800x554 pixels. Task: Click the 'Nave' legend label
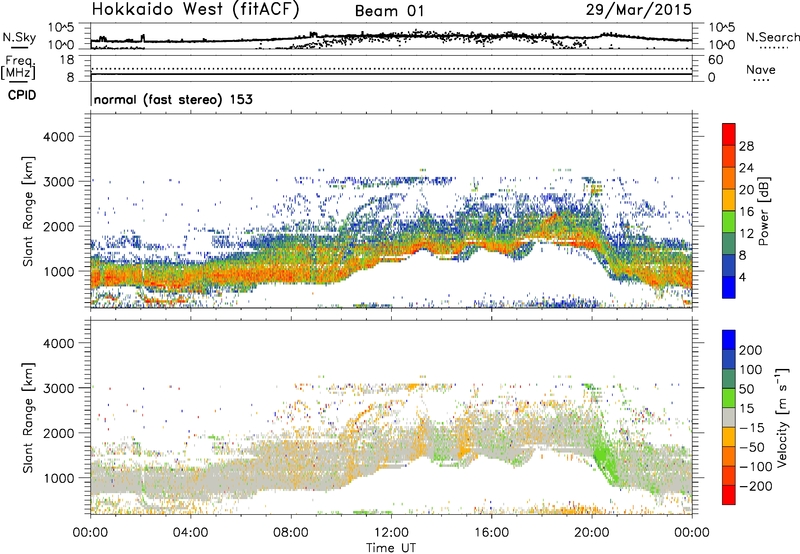[x=761, y=70]
